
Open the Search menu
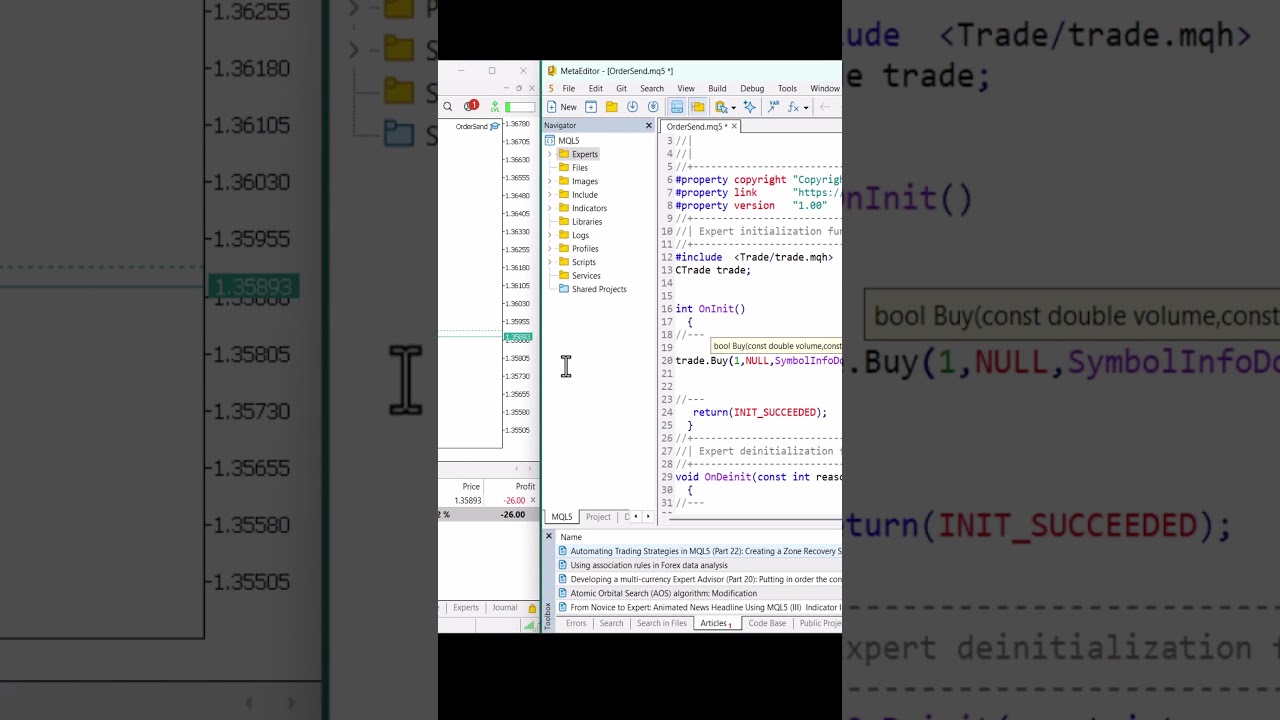pyautogui.click(x=652, y=89)
